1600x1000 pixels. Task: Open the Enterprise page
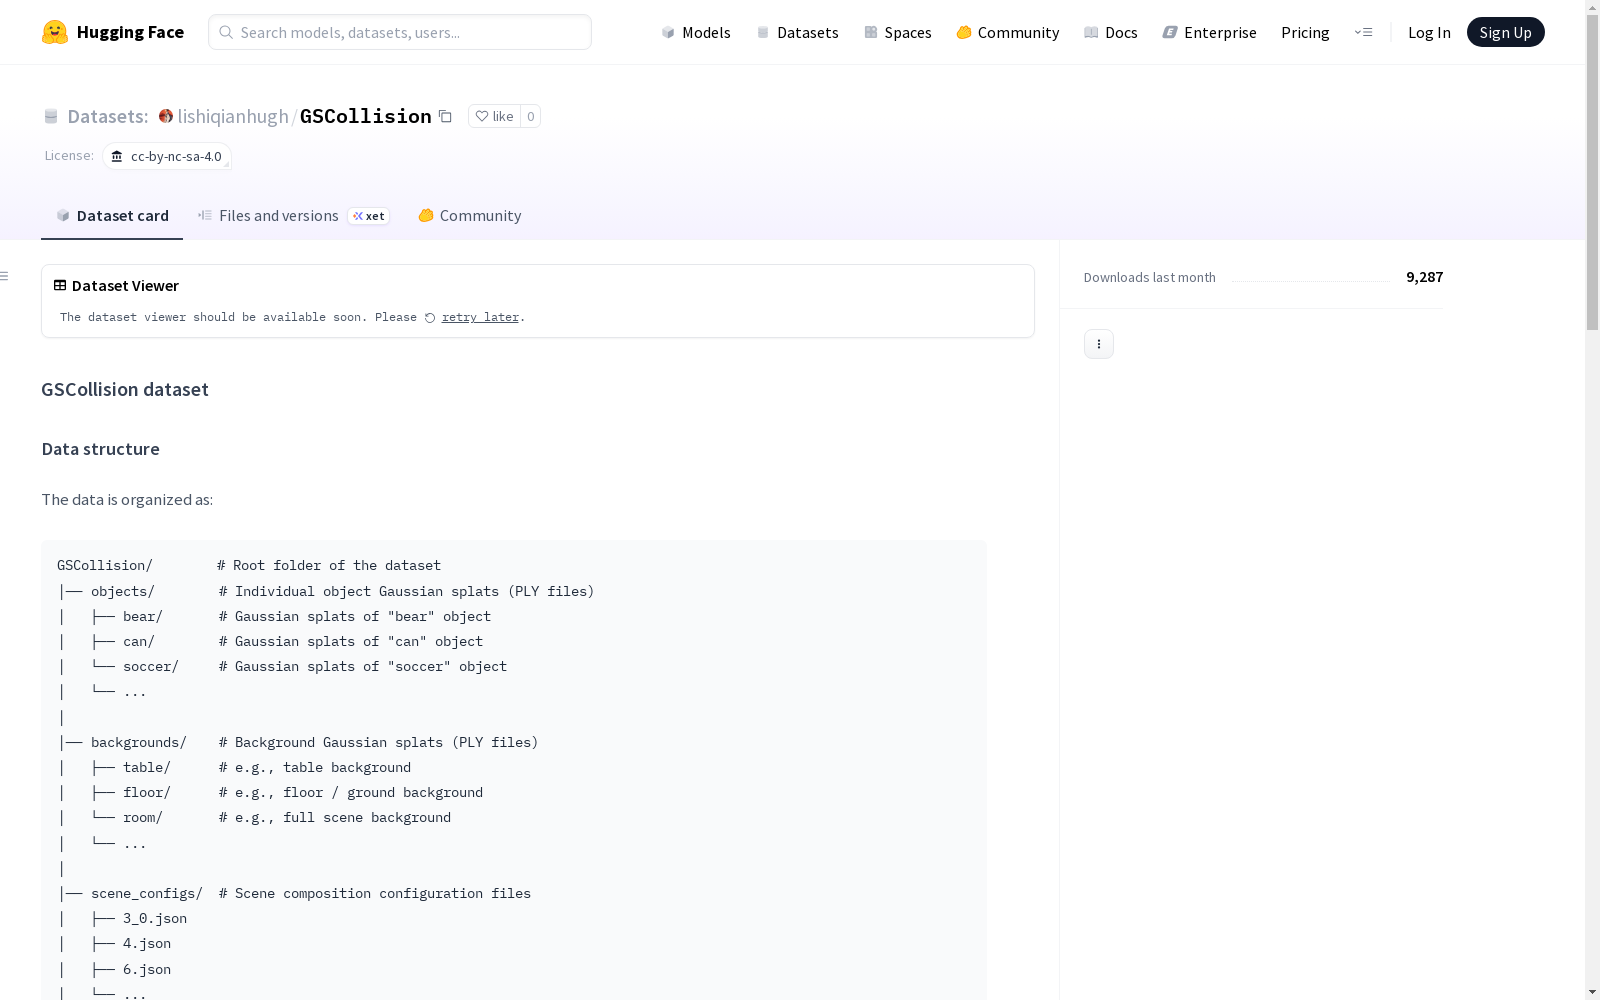tap(1210, 32)
